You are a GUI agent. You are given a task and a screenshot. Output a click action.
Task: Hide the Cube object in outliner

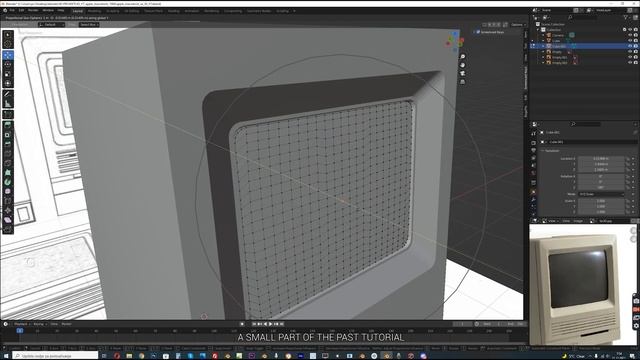(630, 41)
